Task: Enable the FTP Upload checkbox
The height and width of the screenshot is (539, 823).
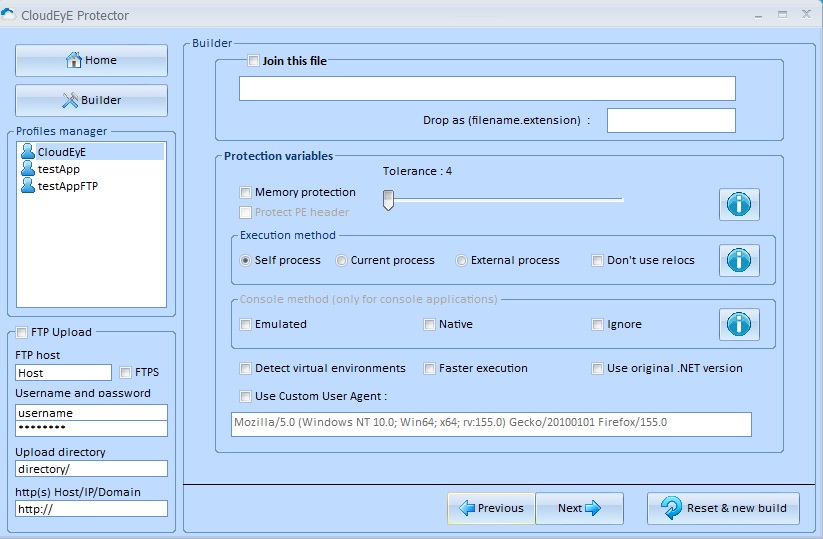Action: pyautogui.click(x=22, y=332)
